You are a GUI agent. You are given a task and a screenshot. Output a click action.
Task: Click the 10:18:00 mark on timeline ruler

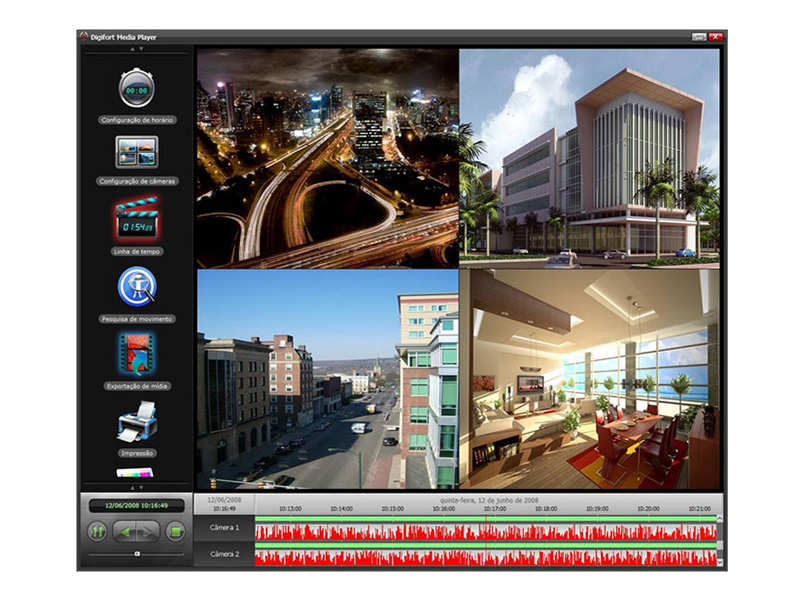tap(546, 508)
